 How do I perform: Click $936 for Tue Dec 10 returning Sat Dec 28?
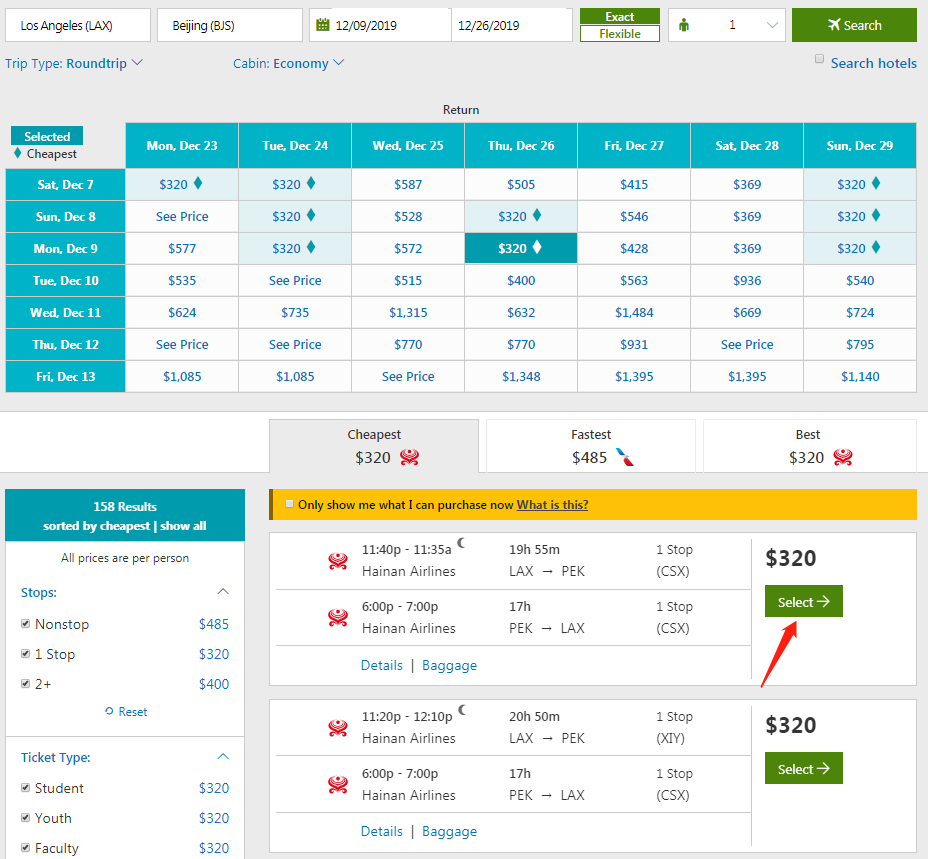coord(747,280)
